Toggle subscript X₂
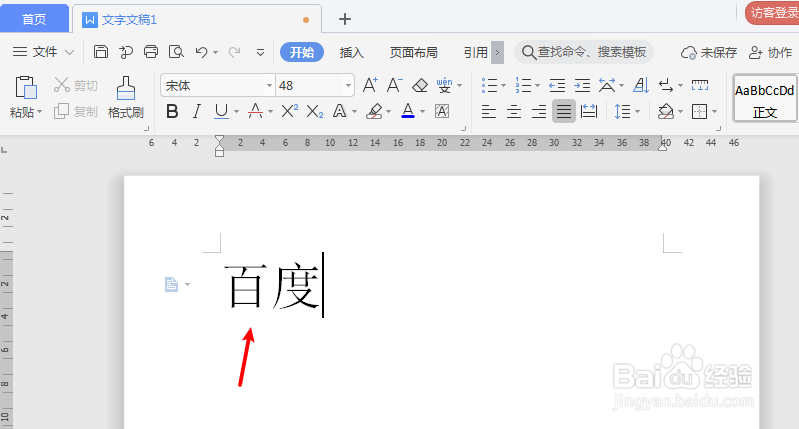 point(314,111)
